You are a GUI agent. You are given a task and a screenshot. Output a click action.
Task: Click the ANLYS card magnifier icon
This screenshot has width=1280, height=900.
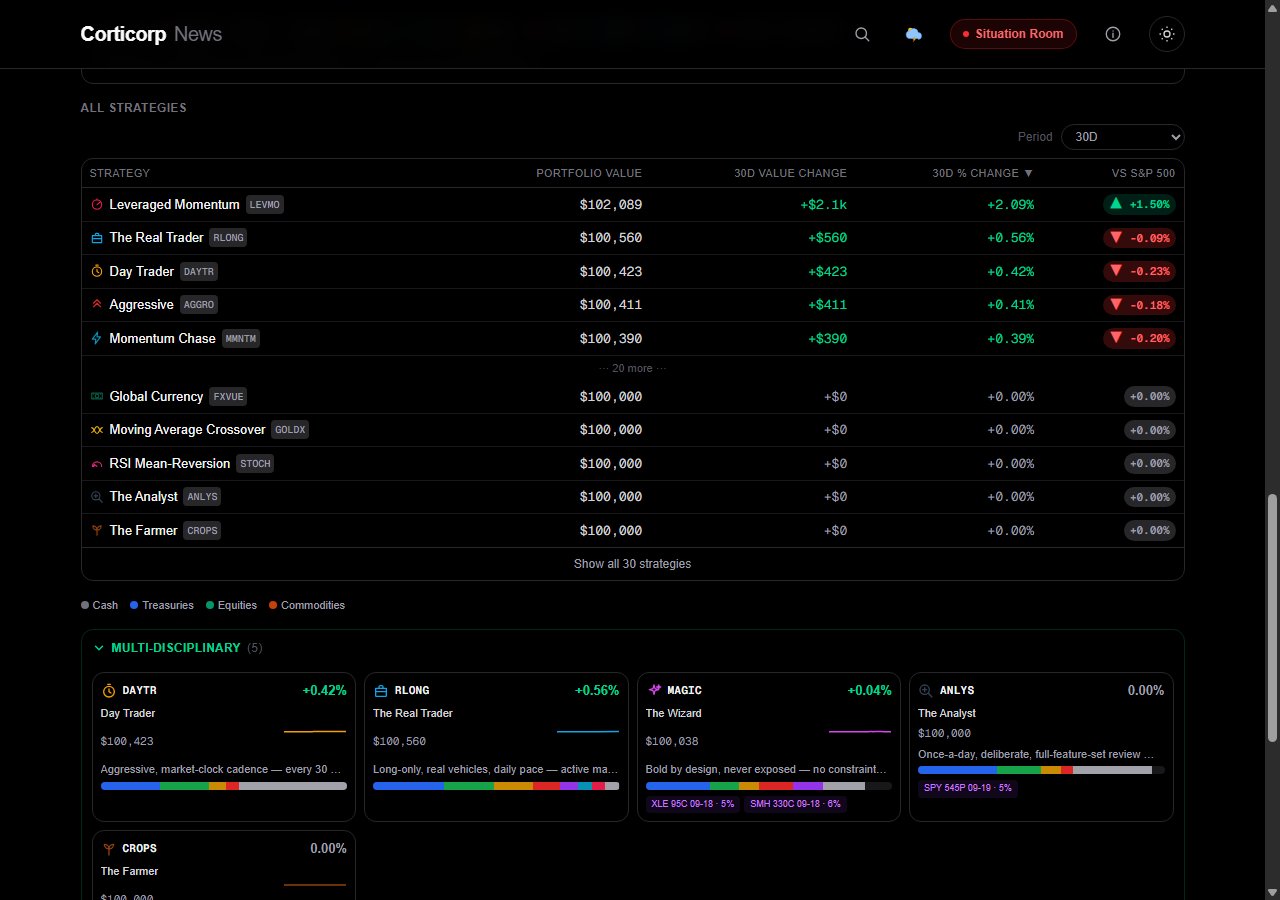point(926,690)
